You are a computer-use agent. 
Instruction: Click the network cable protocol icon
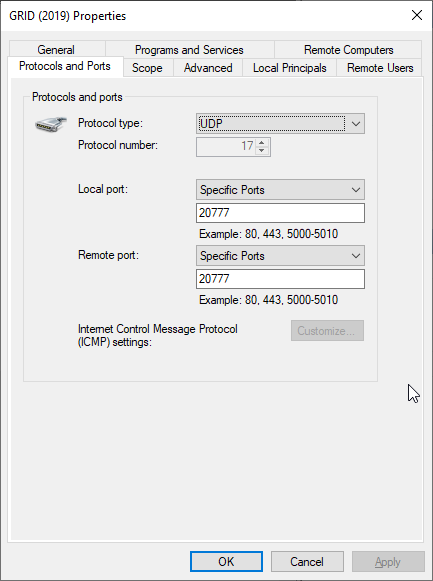(51, 124)
